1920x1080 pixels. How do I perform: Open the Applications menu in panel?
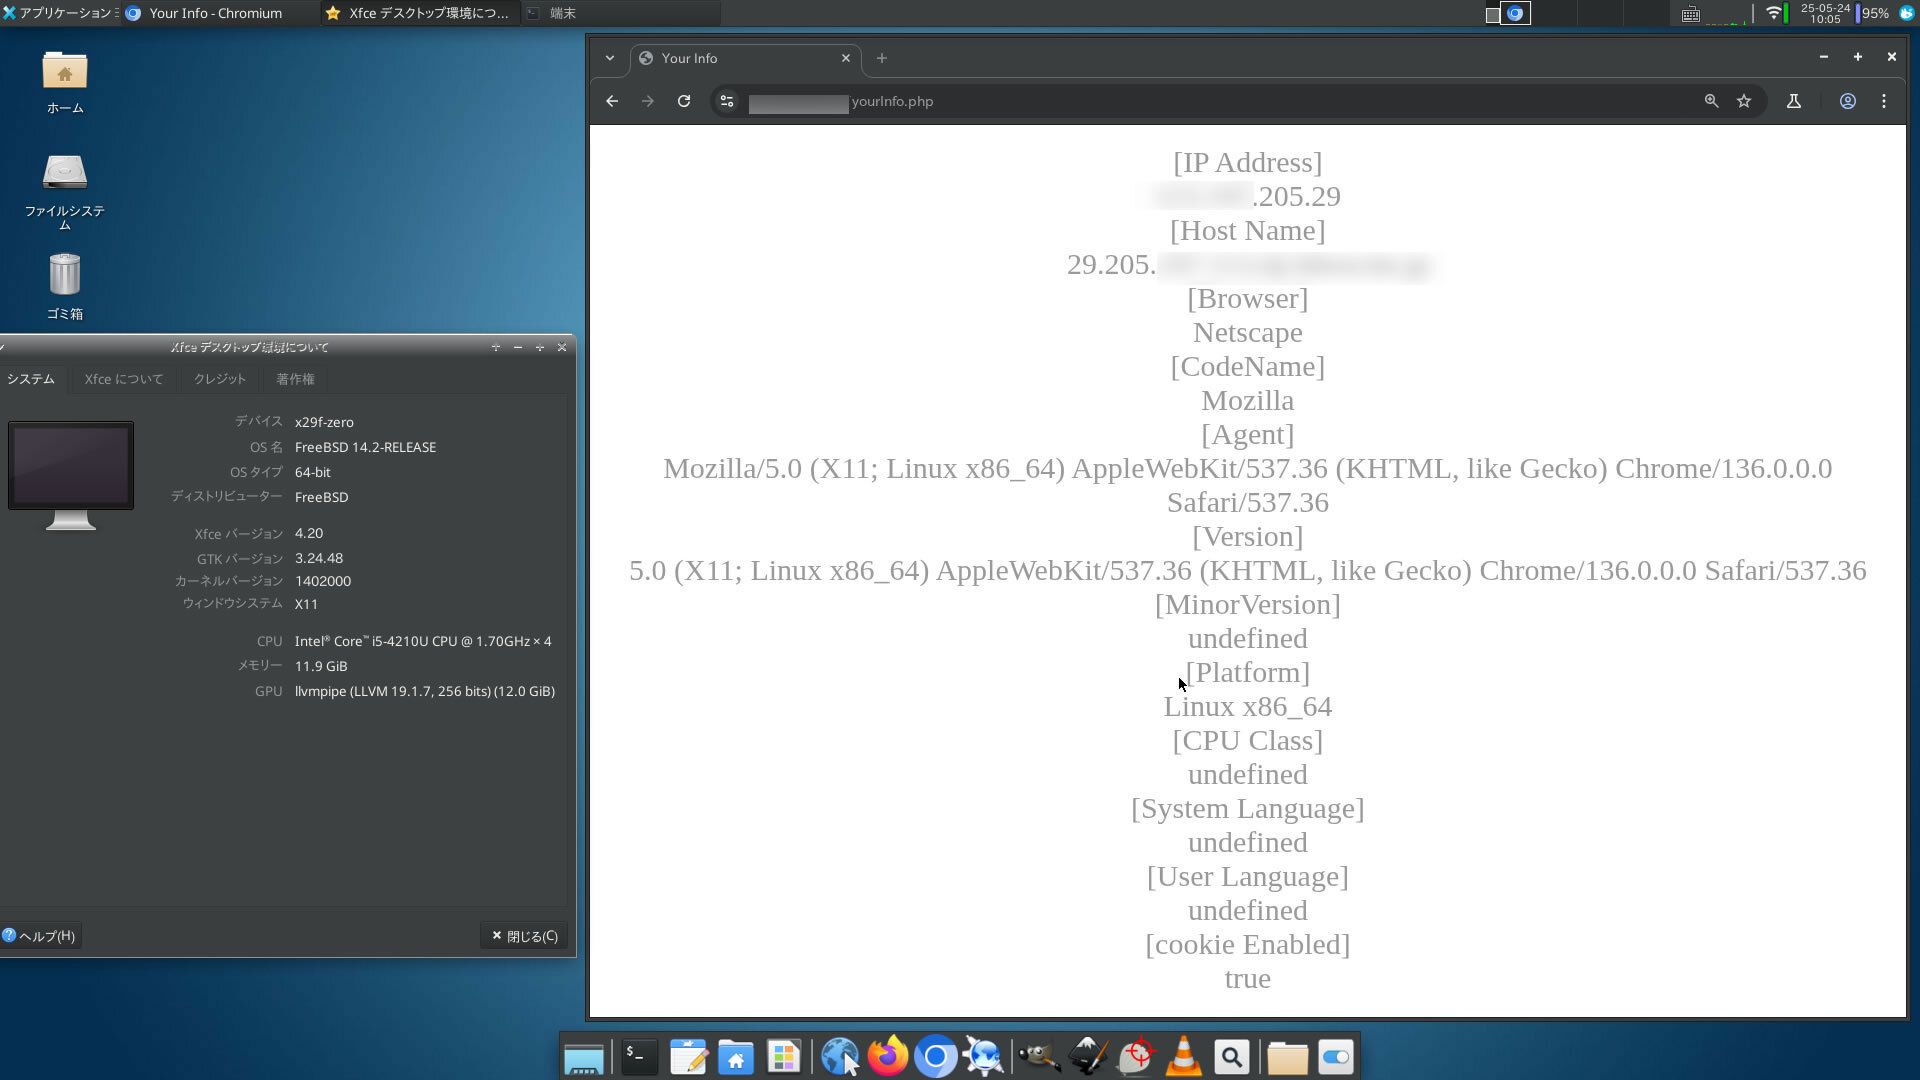point(60,13)
